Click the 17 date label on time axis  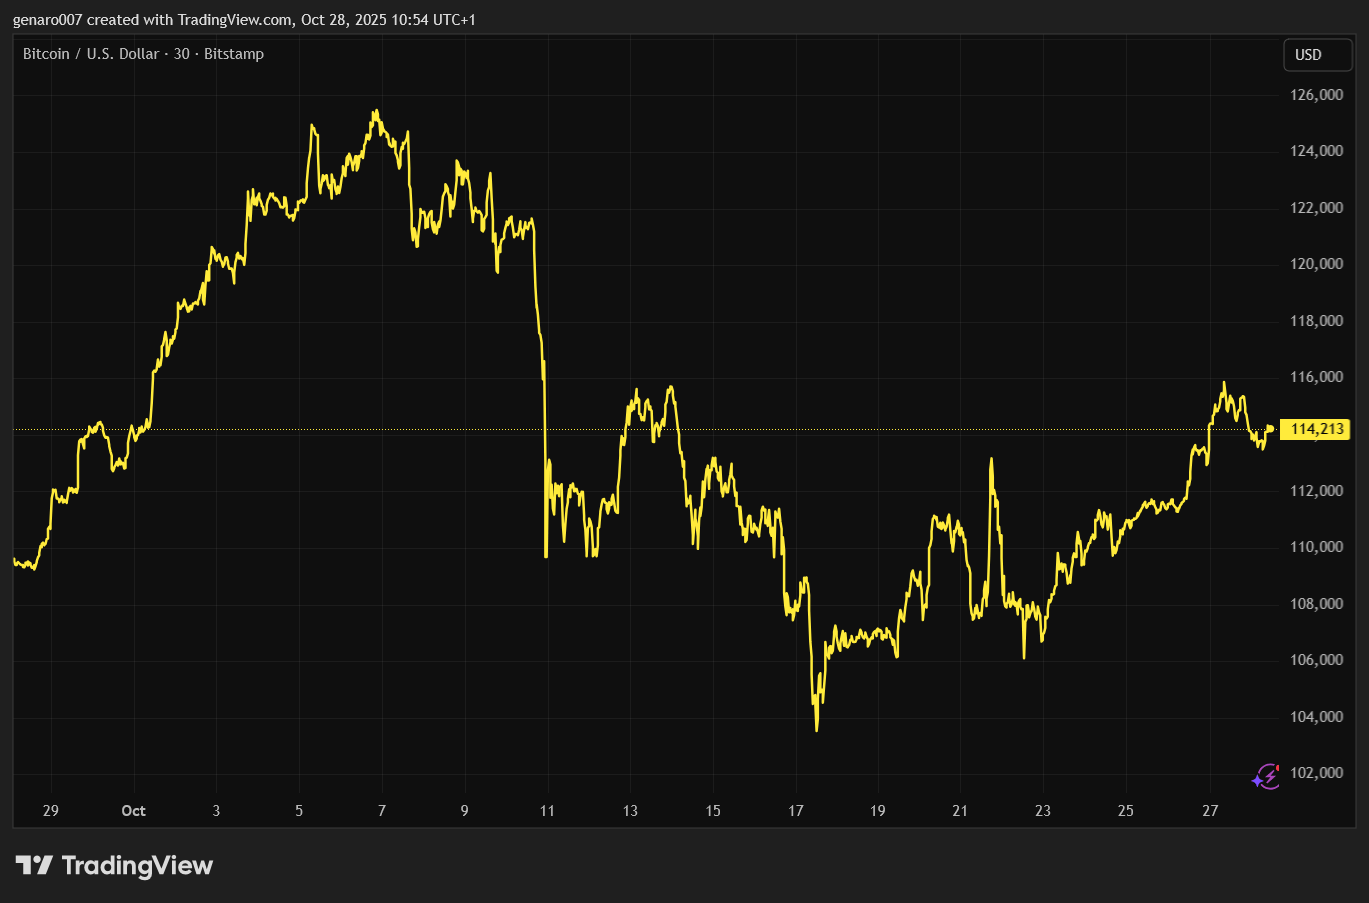pyautogui.click(x=796, y=811)
